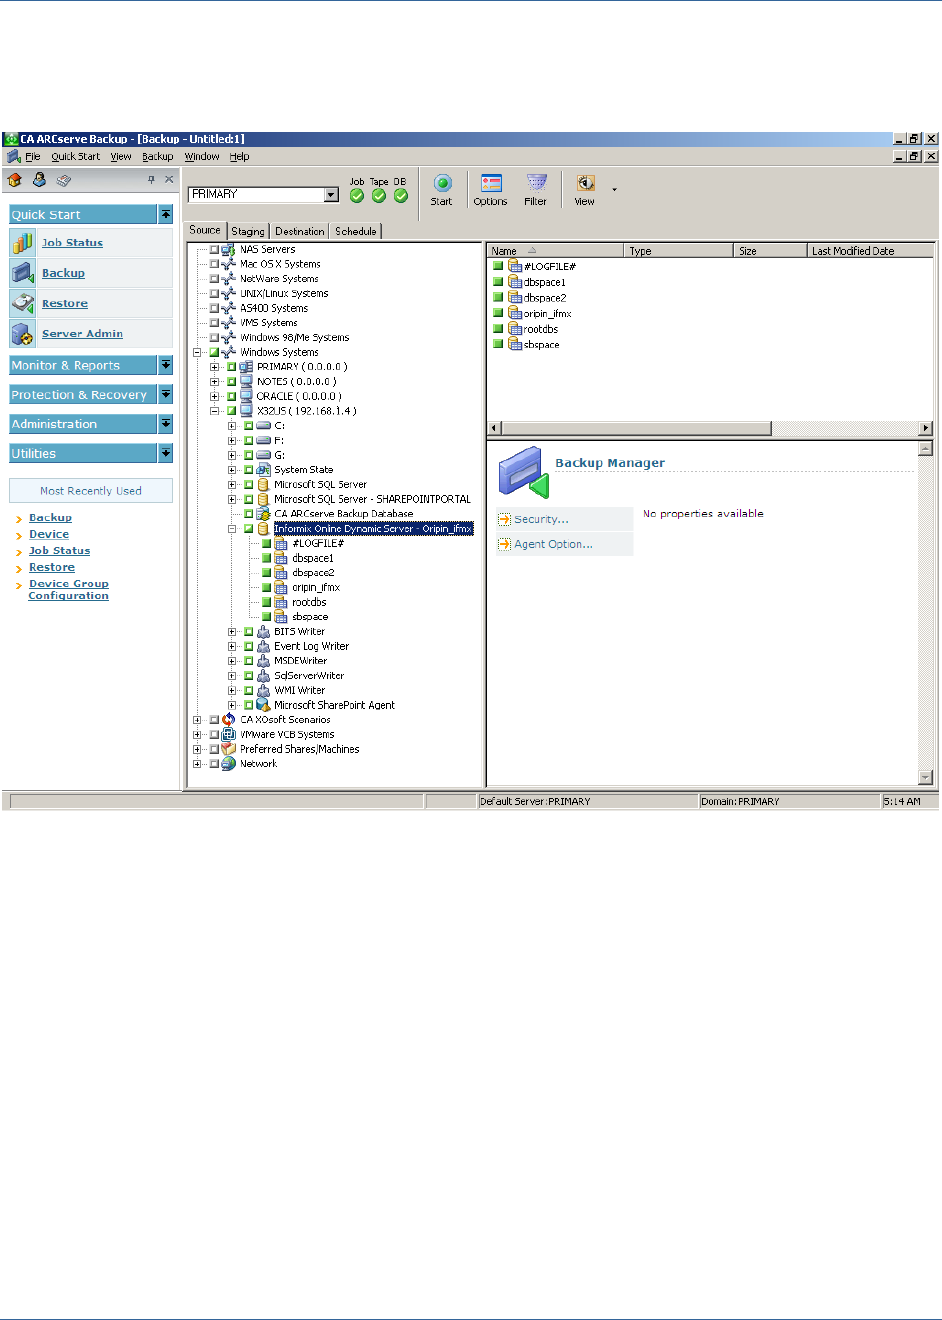Click the Tape status green check icon
This screenshot has height=1320, width=942.
[379, 196]
